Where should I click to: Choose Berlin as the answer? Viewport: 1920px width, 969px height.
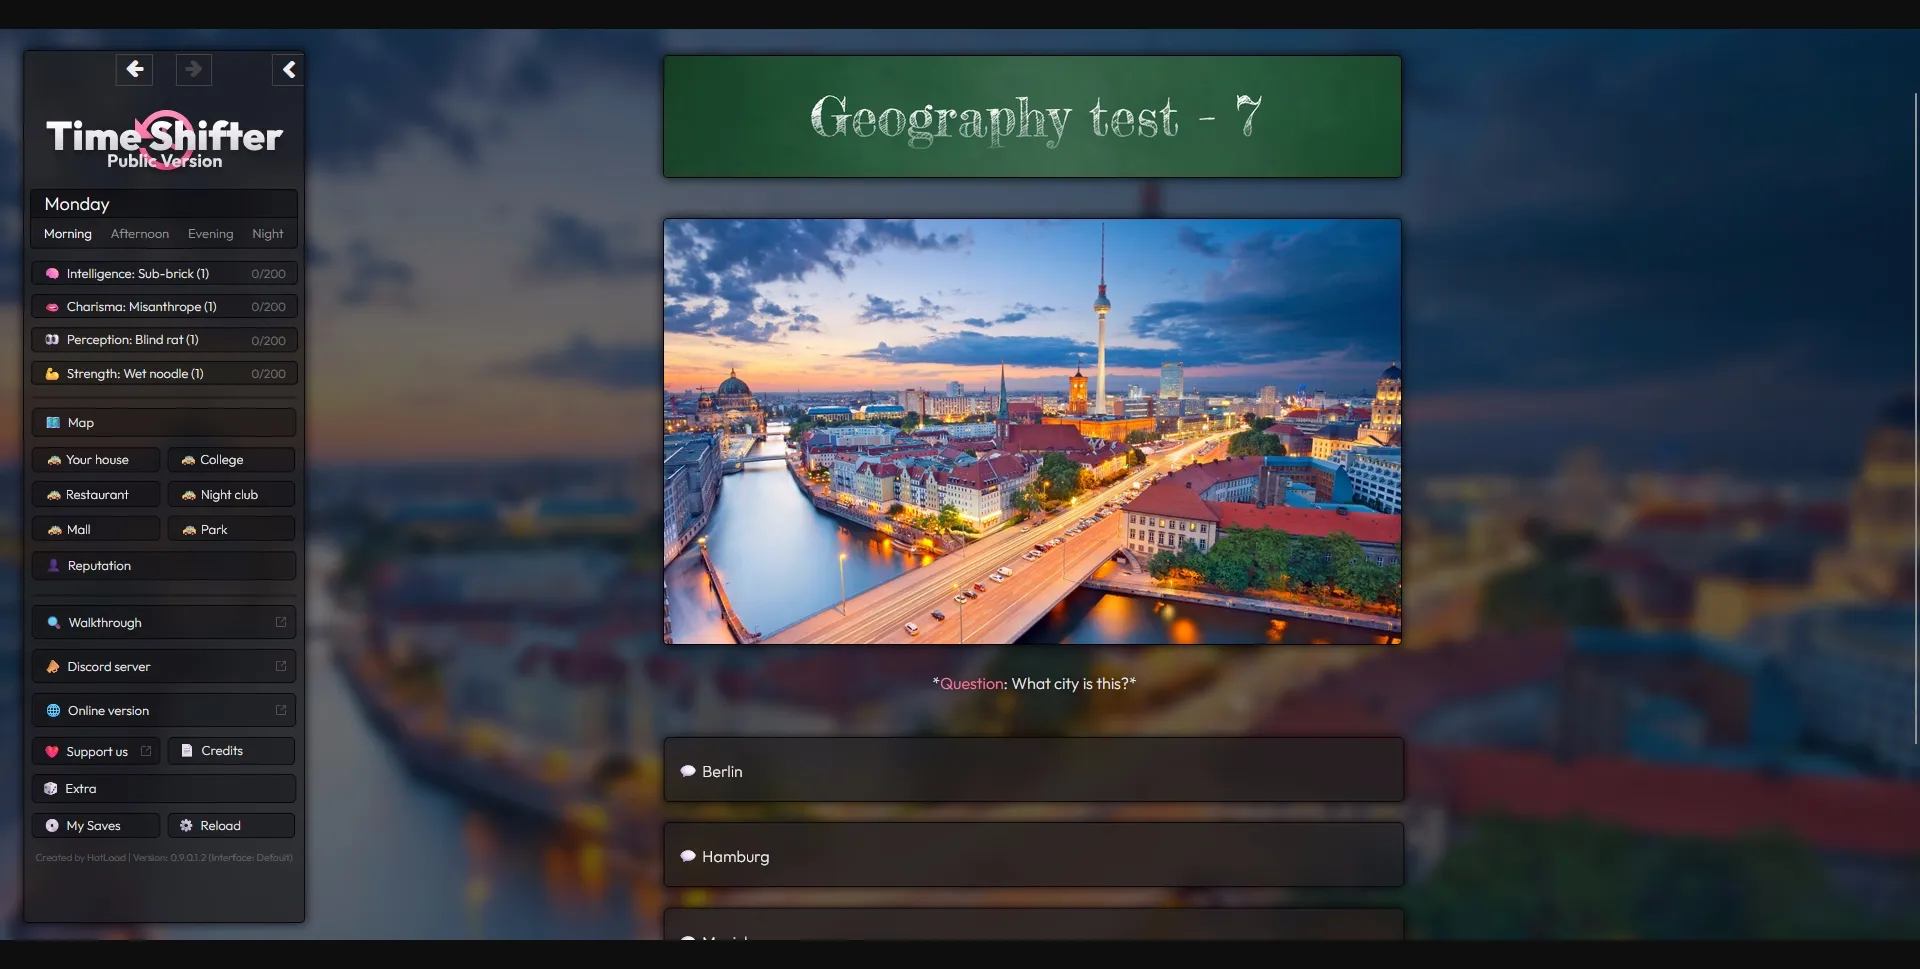coord(1033,771)
